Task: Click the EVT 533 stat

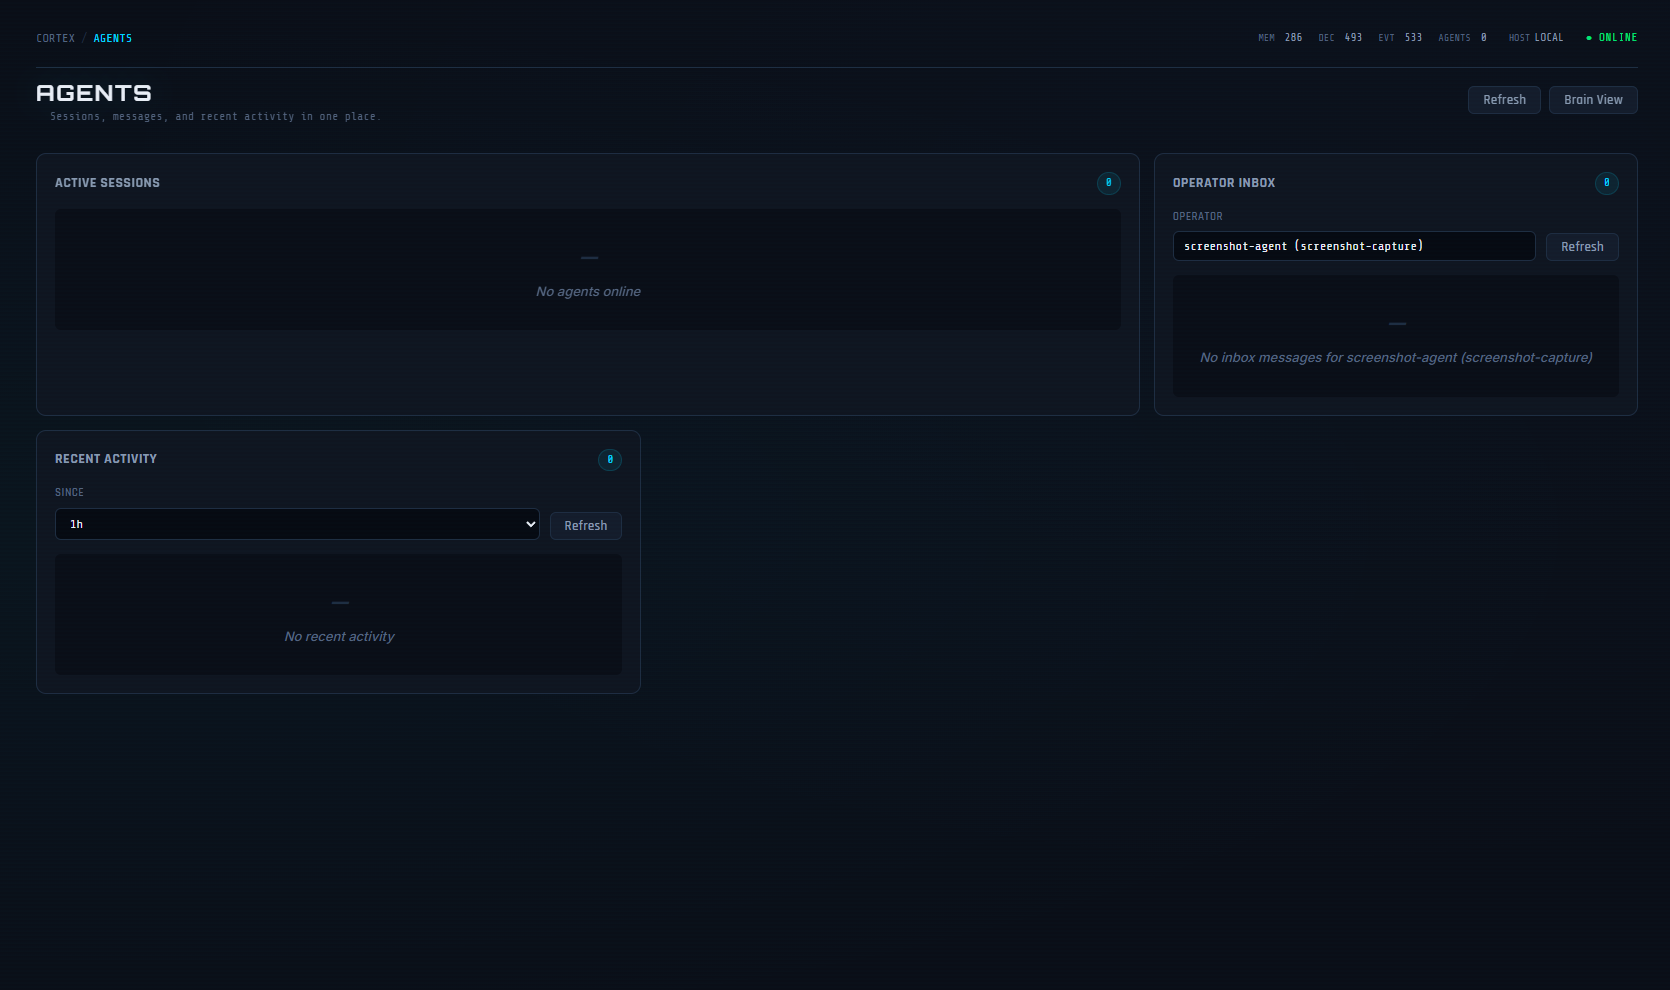Action: [1400, 38]
